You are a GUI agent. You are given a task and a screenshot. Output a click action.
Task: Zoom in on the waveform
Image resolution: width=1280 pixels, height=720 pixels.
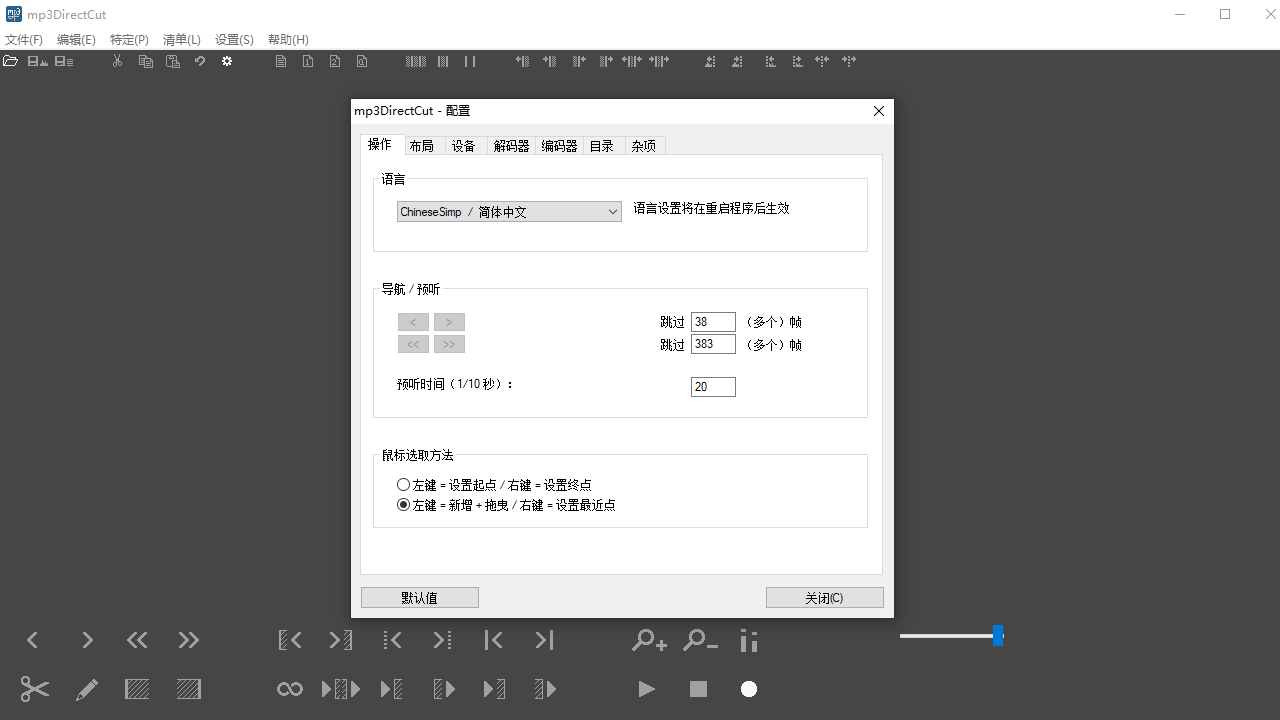(x=648, y=640)
